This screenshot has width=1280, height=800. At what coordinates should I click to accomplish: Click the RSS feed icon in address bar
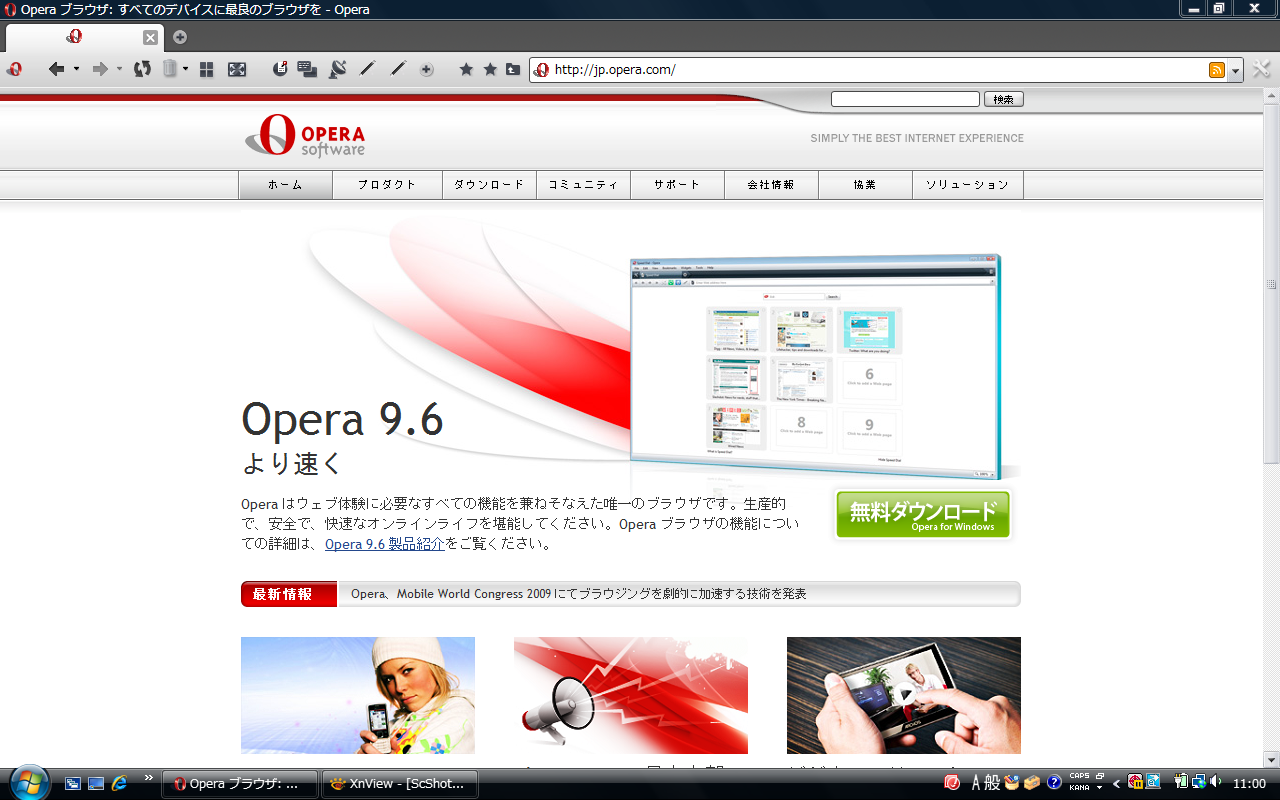pos(1217,70)
